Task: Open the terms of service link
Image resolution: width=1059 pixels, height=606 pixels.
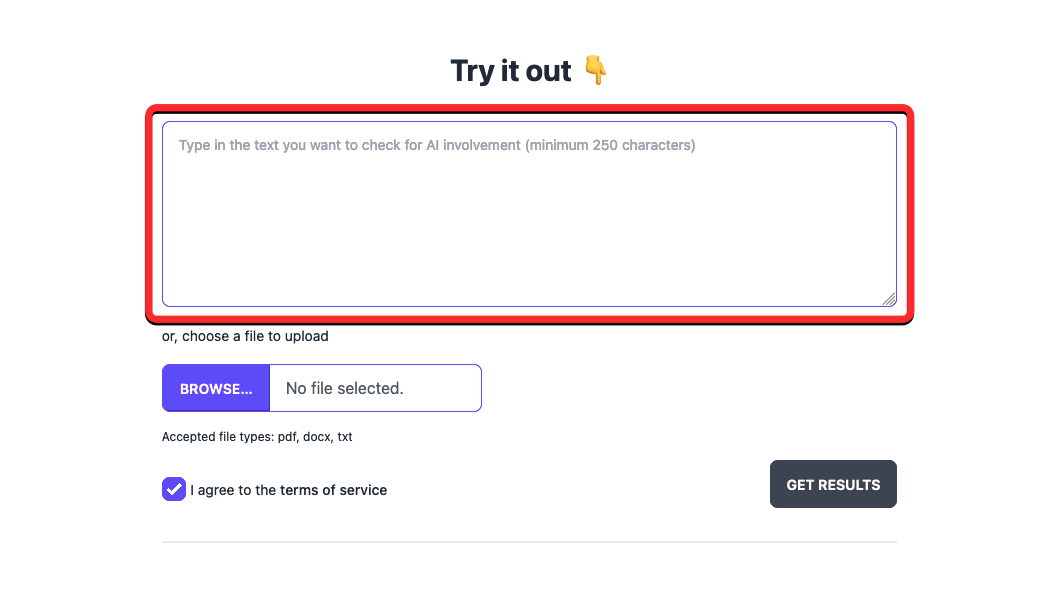Action: (333, 491)
